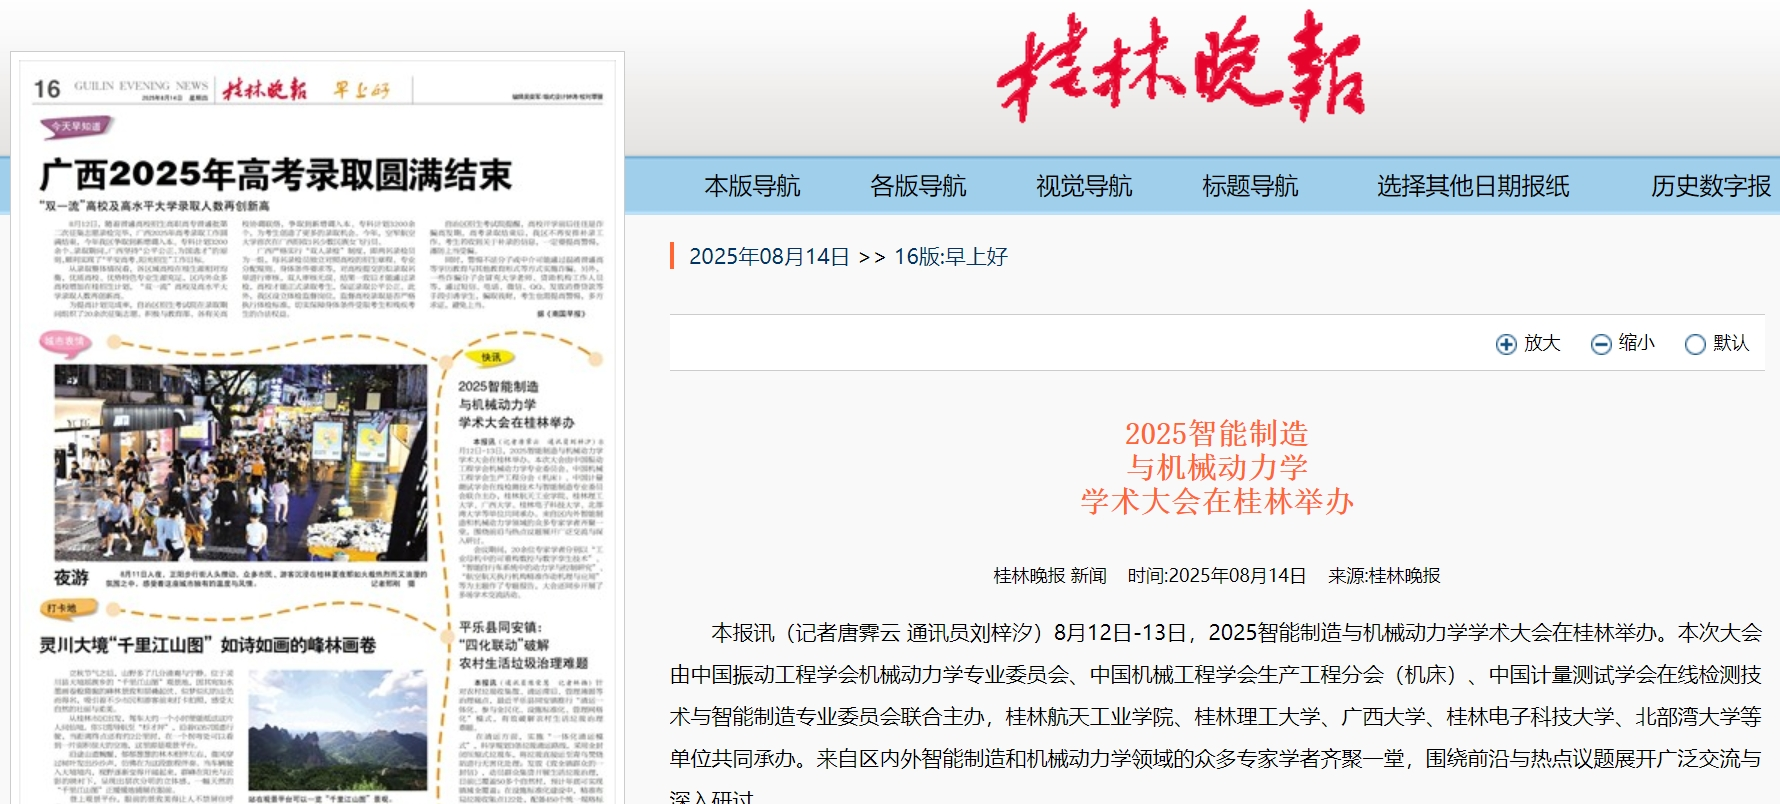Click the mountain landscape photo thumbnail
The width and height of the screenshot is (1780, 804).
point(337,730)
